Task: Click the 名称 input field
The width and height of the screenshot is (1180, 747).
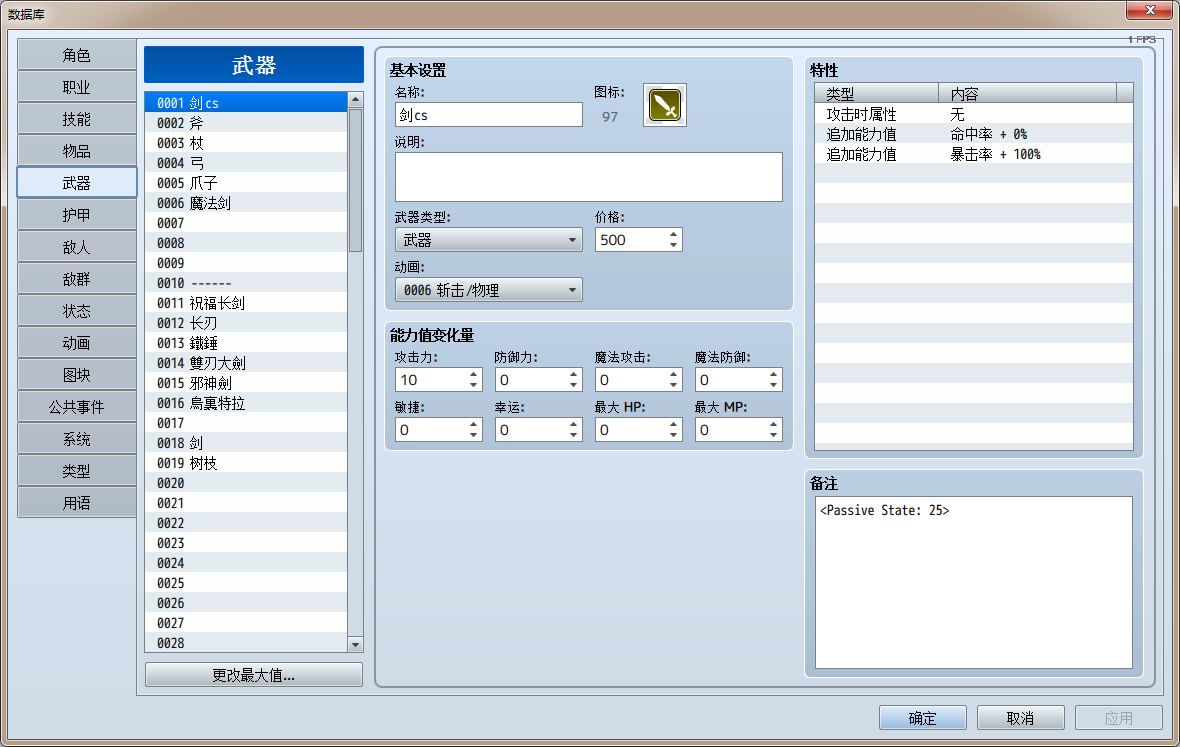Action: click(488, 114)
